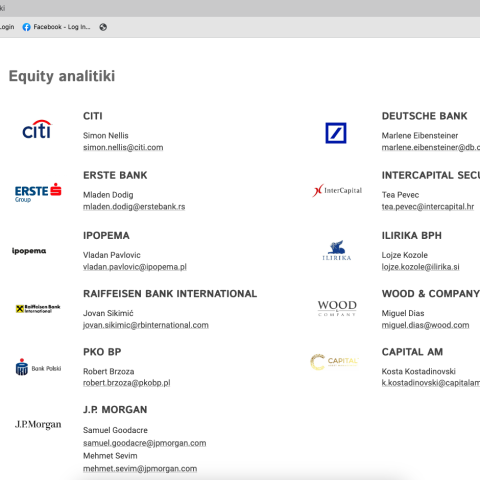The image size is (480, 480).
Task: Click the PKO Bank Polski logo
Action: tap(38, 367)
